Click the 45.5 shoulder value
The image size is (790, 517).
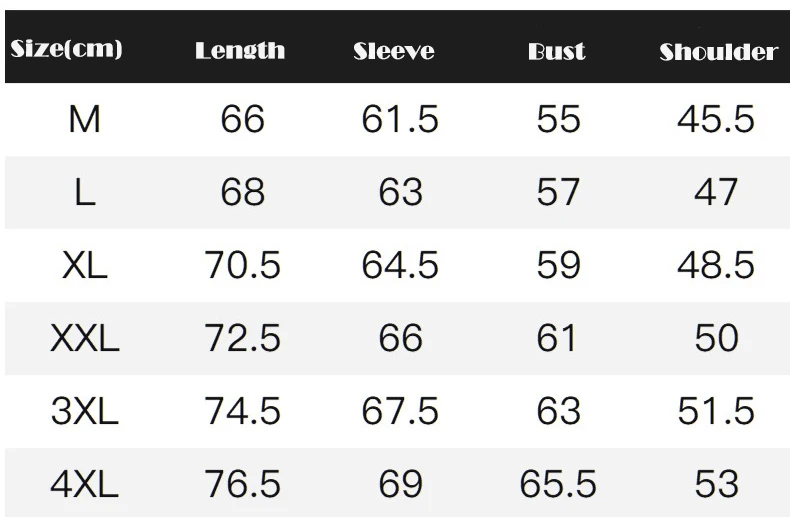(x=716, y=120)
